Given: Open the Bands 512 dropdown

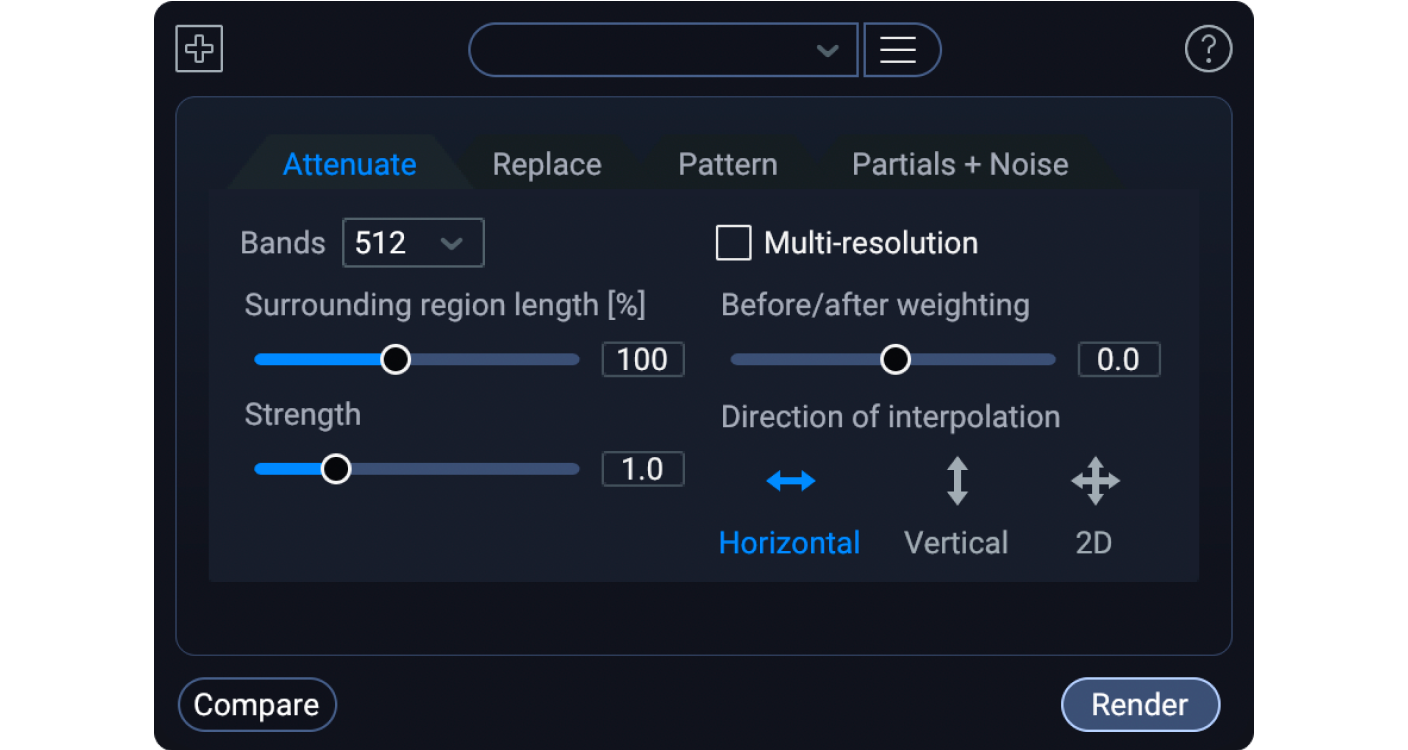Looking at the screenshot, I should tap(413, 243).
